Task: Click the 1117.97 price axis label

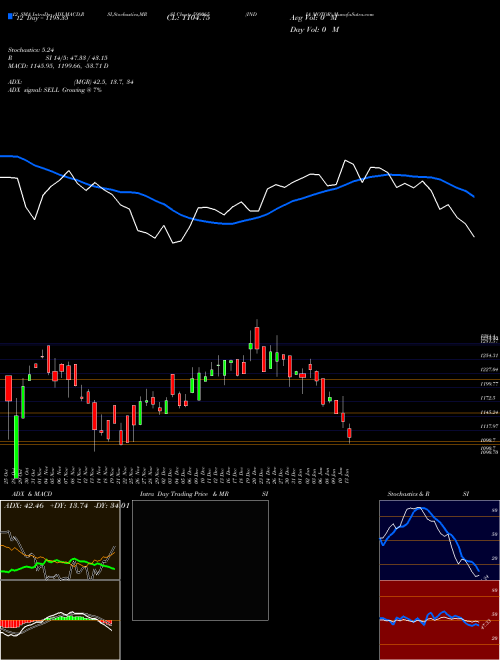Action: (x=489, y=426)
